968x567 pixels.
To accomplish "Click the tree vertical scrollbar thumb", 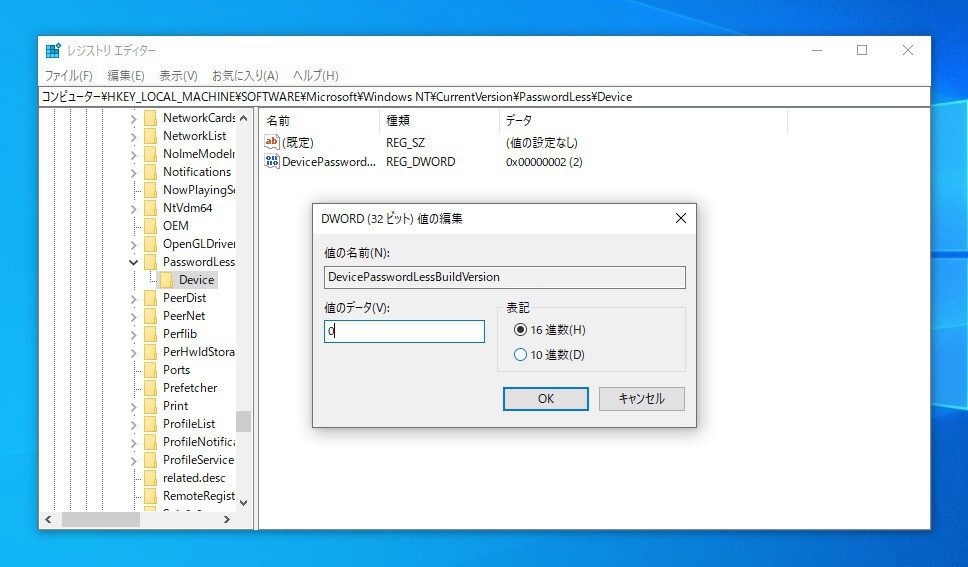I will [243, 421].
